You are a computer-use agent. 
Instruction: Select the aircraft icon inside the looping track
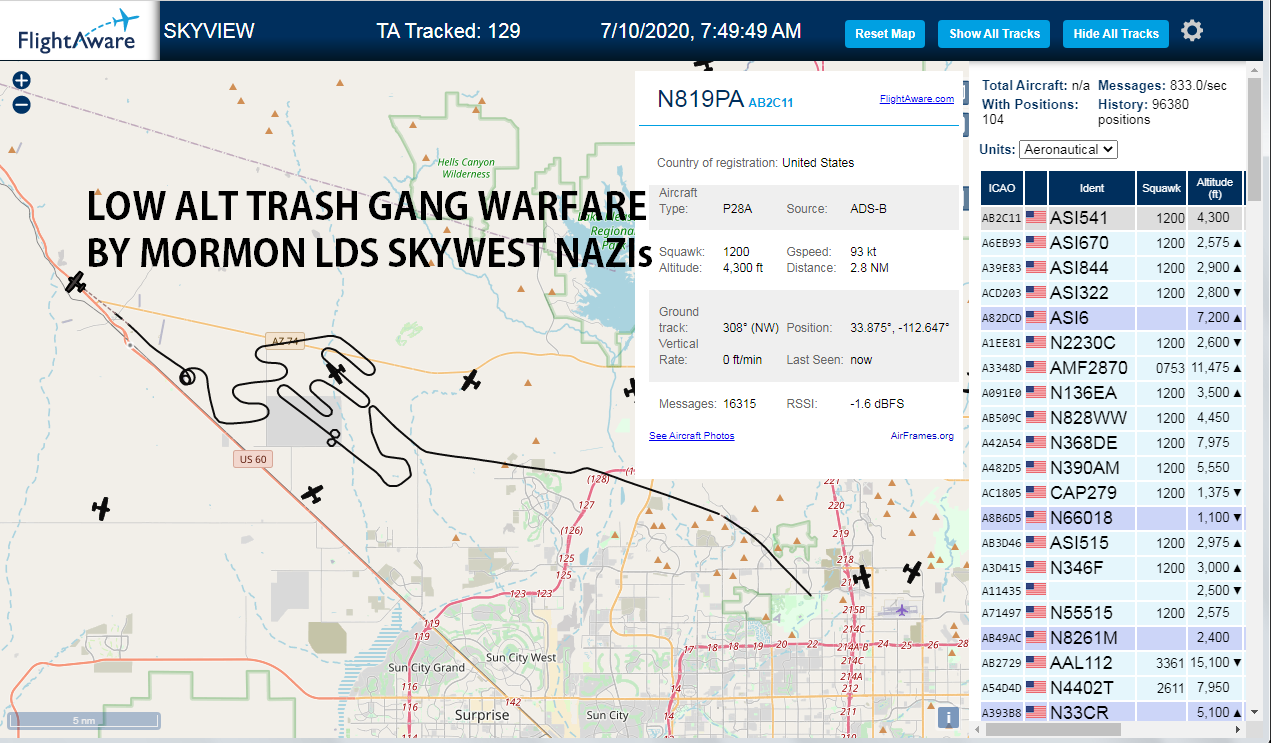(336, 373)
